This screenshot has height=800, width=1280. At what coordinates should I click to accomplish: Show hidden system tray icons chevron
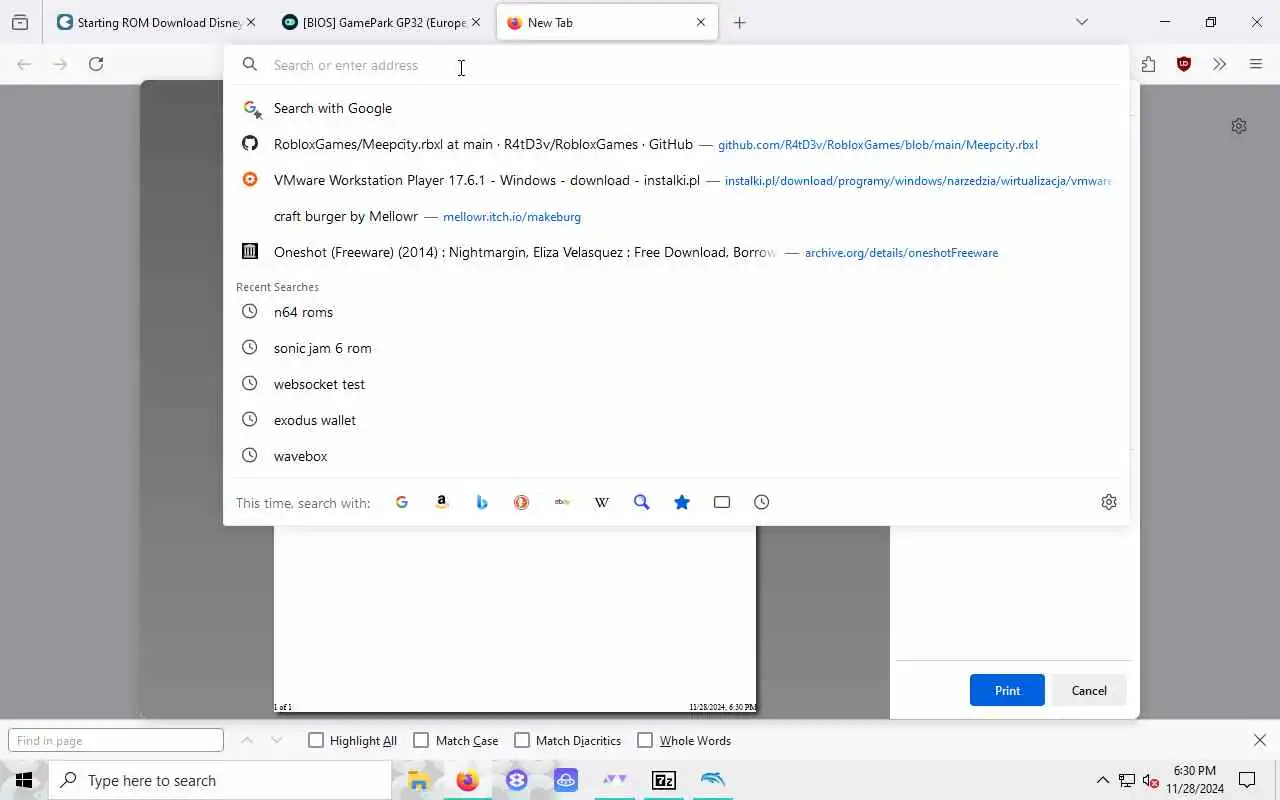1103,780
